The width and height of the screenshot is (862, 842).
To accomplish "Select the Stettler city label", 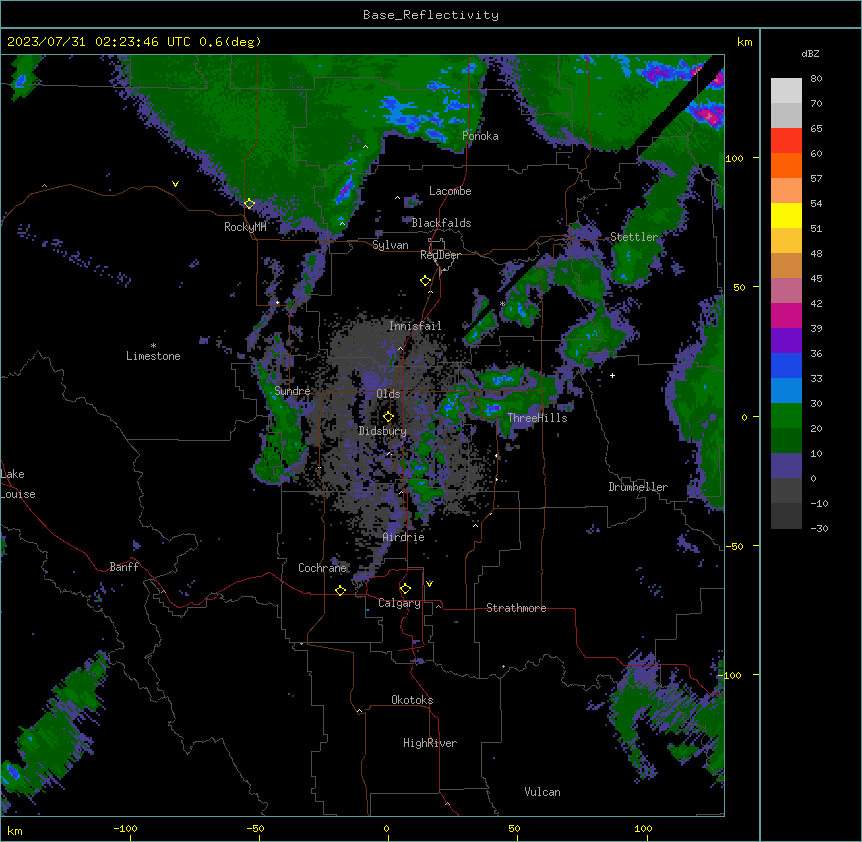I will point(634,237).
